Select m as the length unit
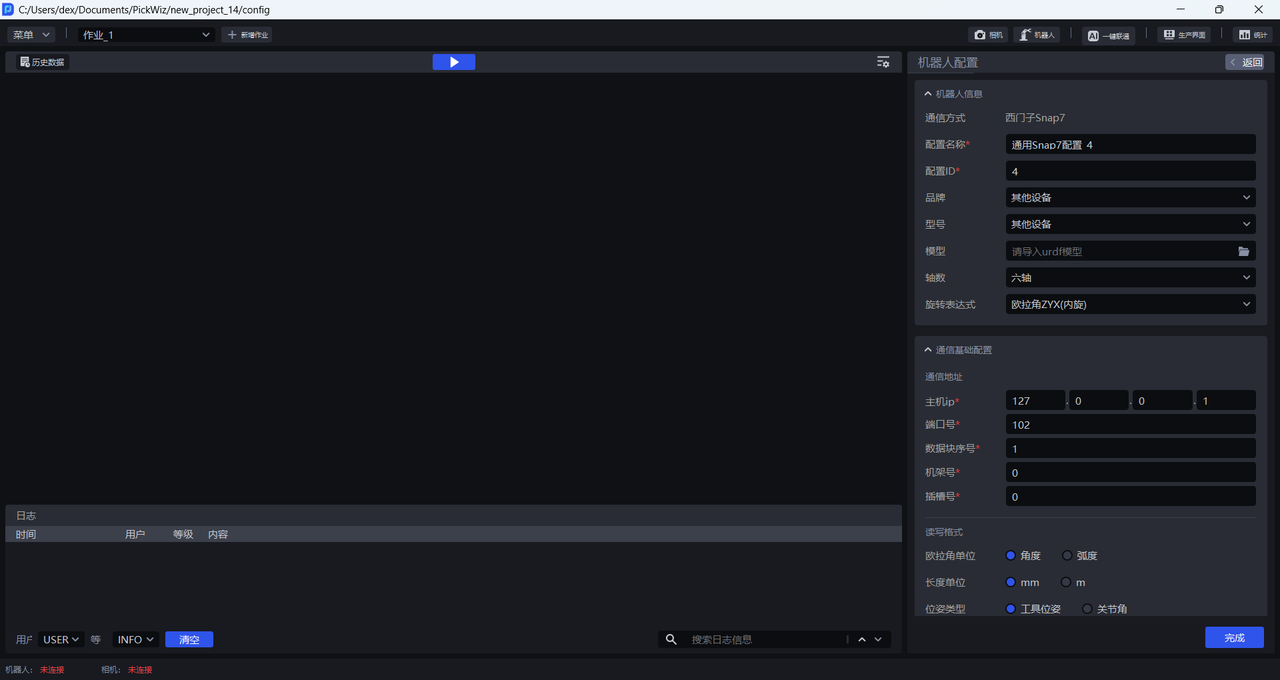Viewport: 1280px width, 680px height. click(x=1066, y=583)
